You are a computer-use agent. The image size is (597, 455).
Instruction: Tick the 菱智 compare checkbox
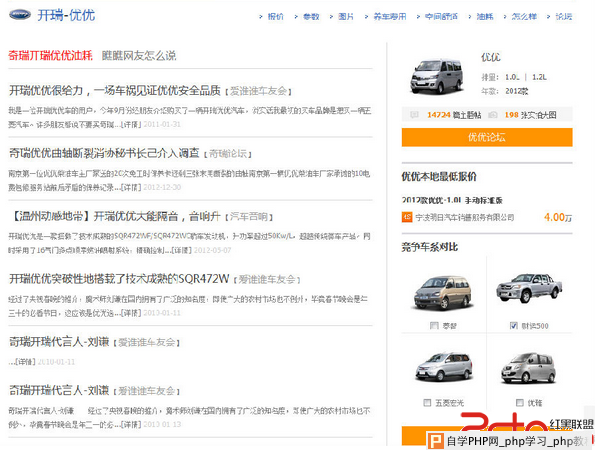[434, 326]
